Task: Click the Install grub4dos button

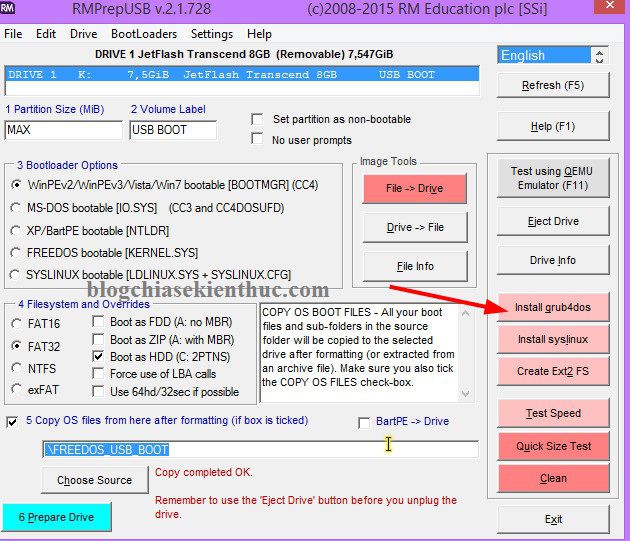Action: pos(553,307)
